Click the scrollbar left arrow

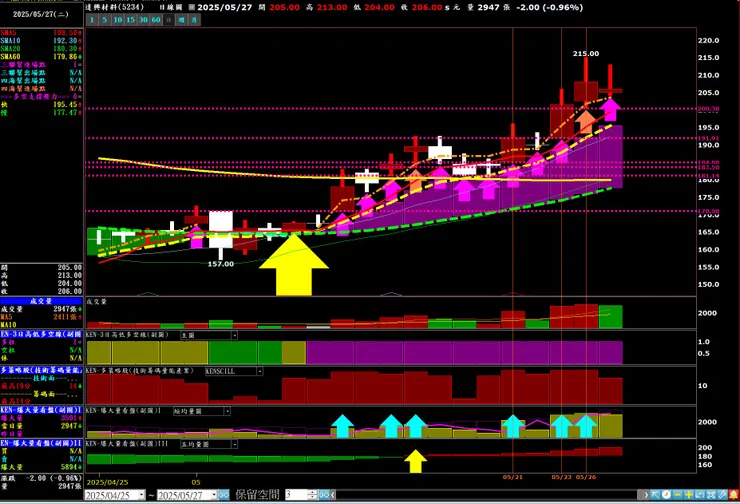coord(333,495)
